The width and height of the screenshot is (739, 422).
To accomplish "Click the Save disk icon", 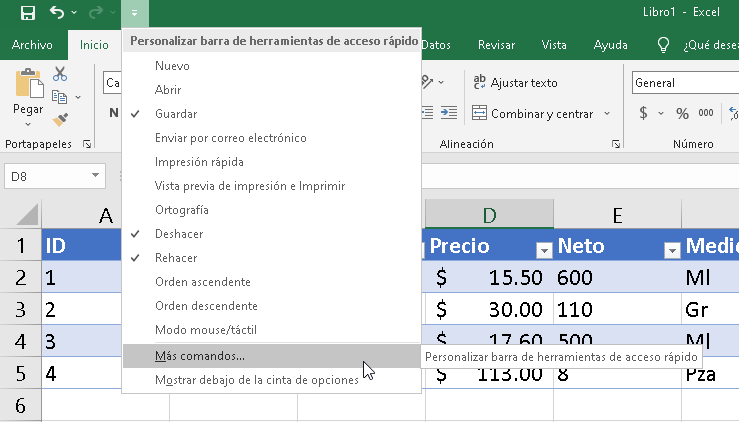I will click(x=28, y=13).
